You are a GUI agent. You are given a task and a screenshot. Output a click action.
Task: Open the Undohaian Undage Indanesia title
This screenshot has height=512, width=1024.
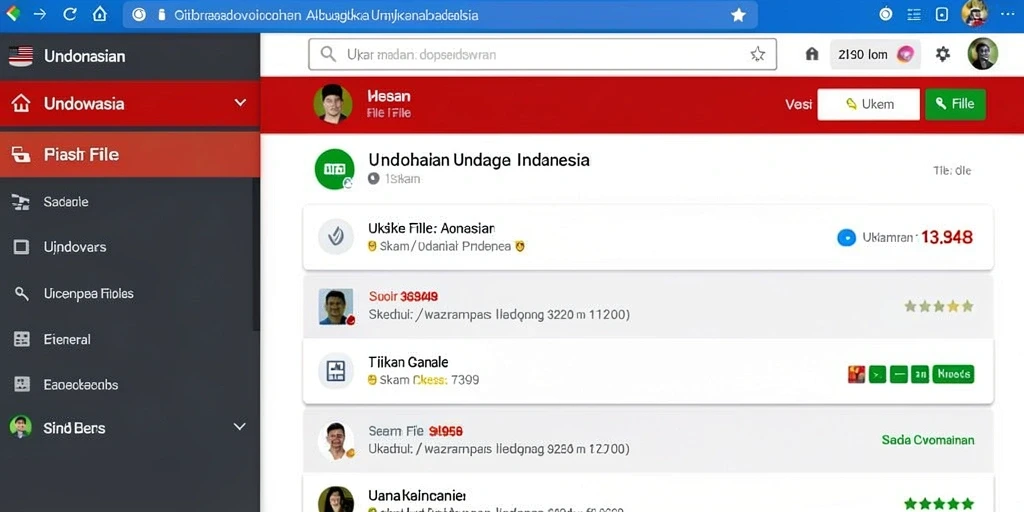pyautogui.click(x=479, y=160)
